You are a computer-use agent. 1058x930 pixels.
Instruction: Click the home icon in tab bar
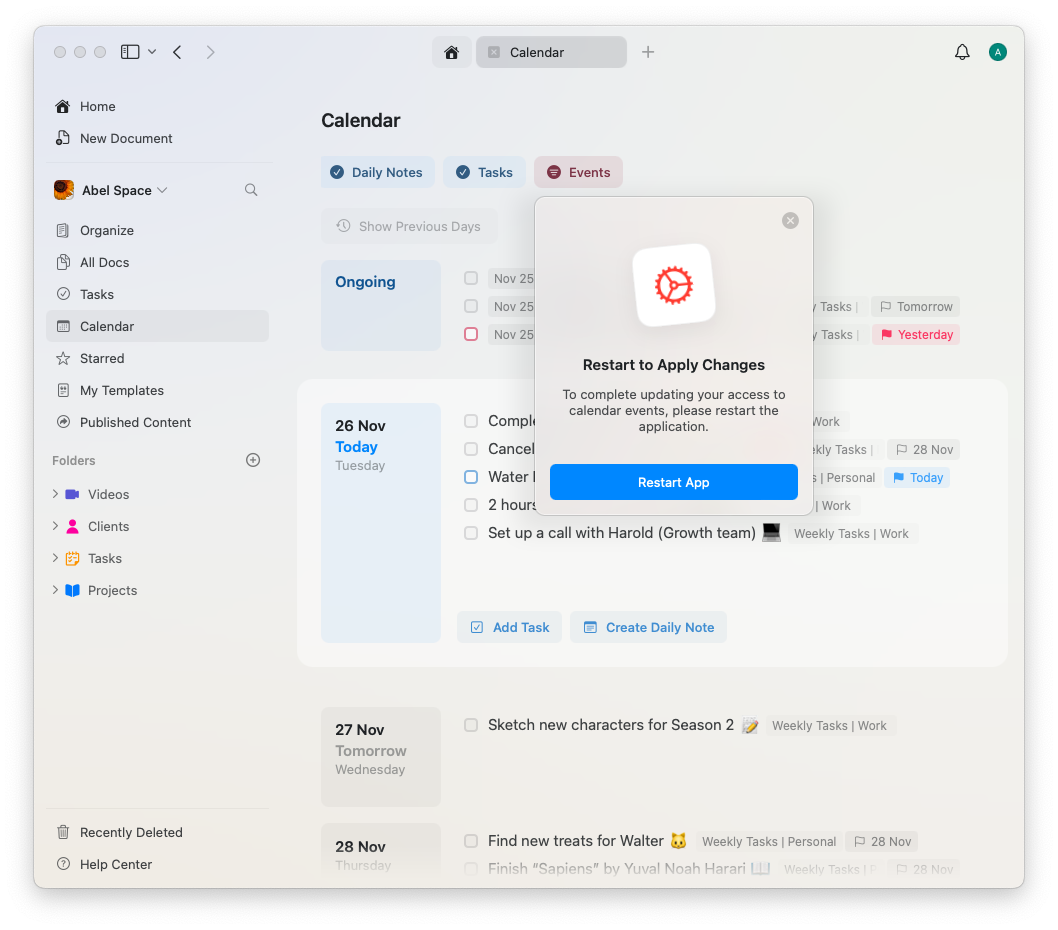tap(451, 51)
